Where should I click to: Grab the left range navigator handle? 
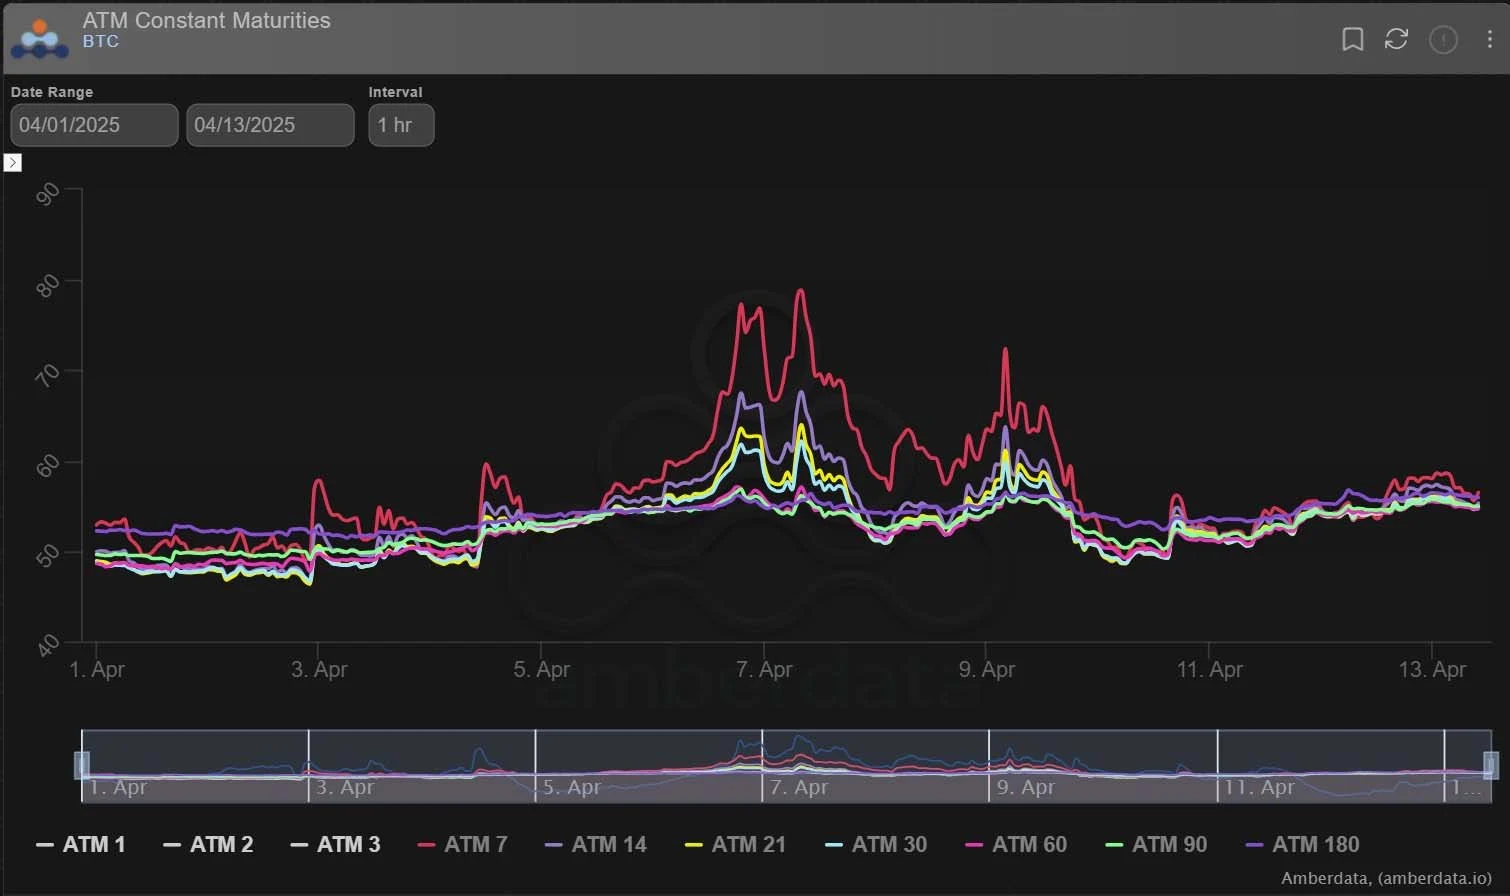pyautogui.click(x=82, y=766)
